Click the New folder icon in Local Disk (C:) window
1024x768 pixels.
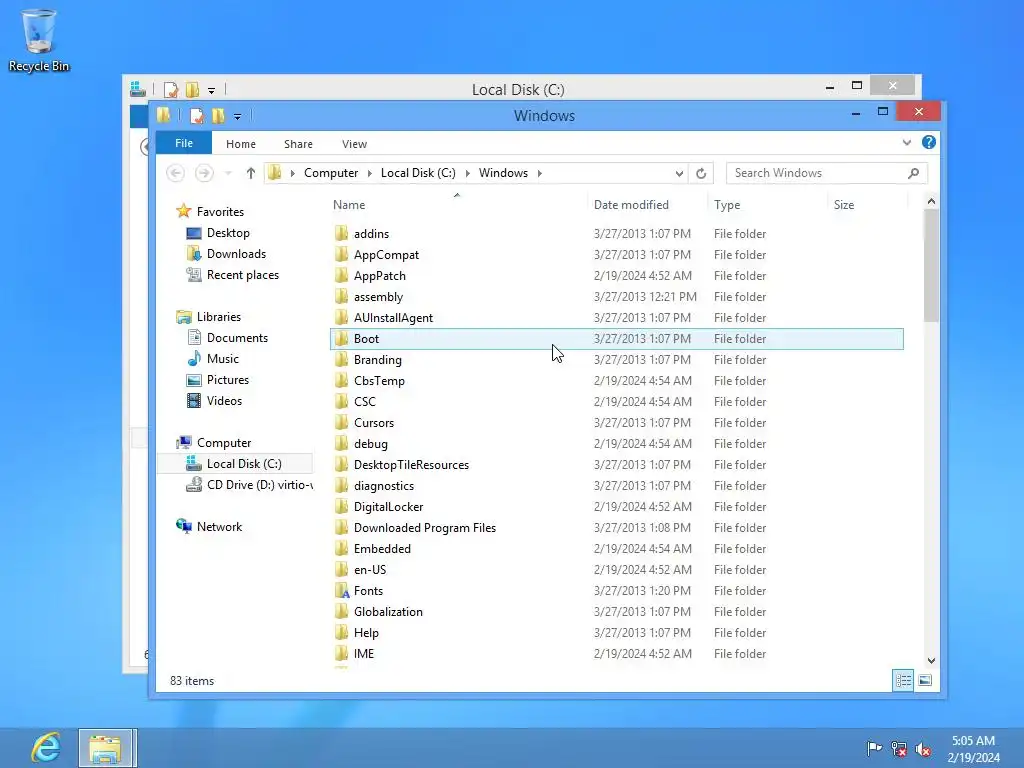[192, 89]
